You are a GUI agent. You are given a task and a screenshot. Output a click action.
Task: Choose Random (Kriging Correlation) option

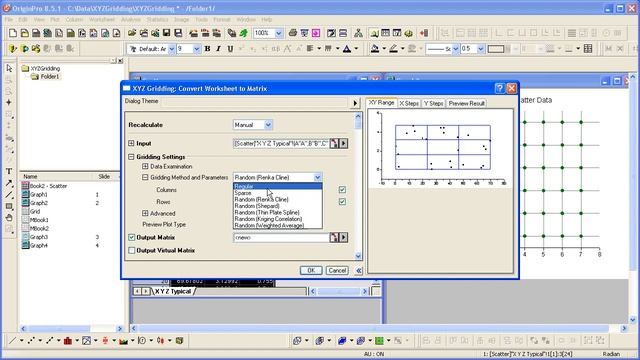coord(278,219)
